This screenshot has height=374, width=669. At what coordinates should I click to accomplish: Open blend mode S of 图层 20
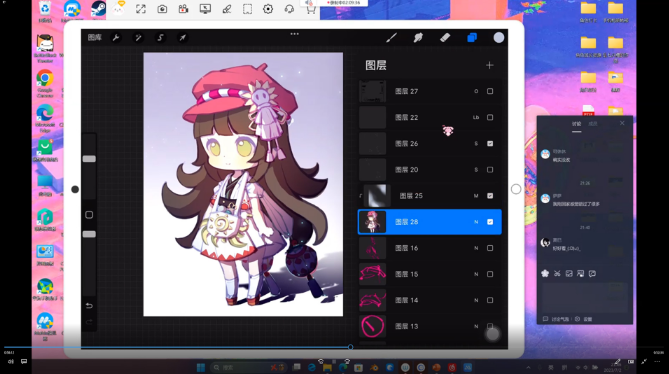point(476,170)
